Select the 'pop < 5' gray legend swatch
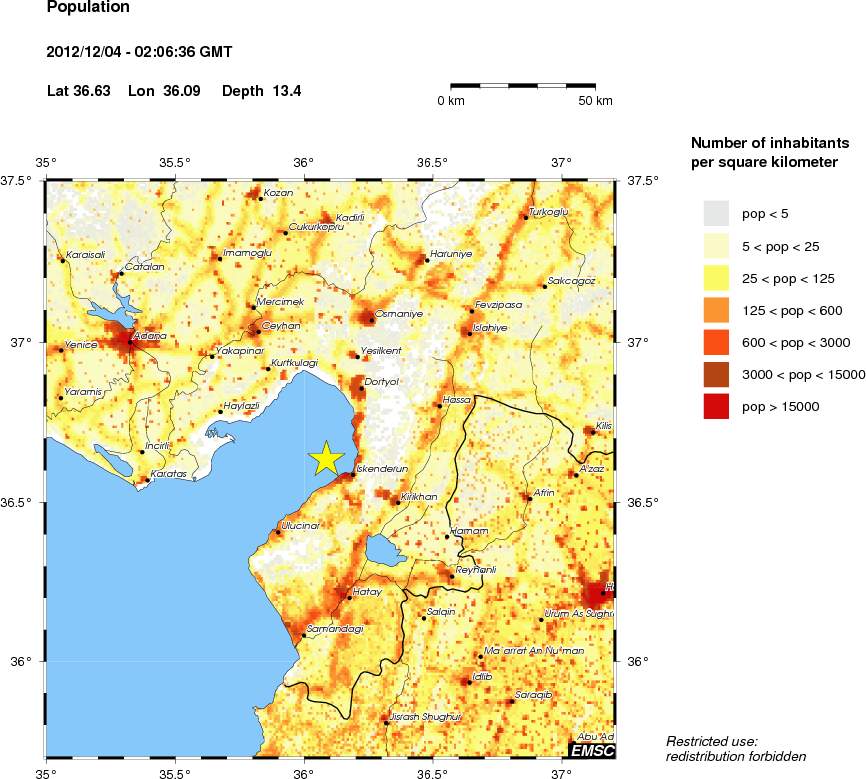Screen dimensions: 866x779 (x=716, y=214)
